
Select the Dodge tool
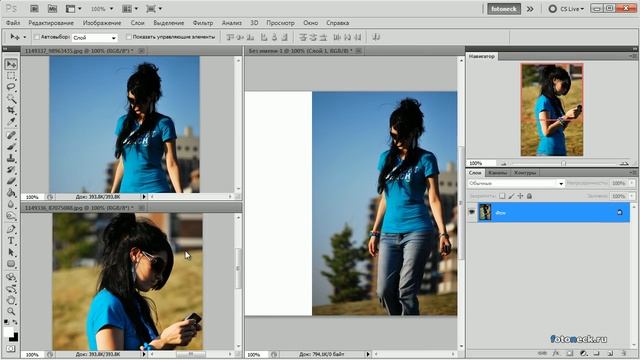coord(11,216)
